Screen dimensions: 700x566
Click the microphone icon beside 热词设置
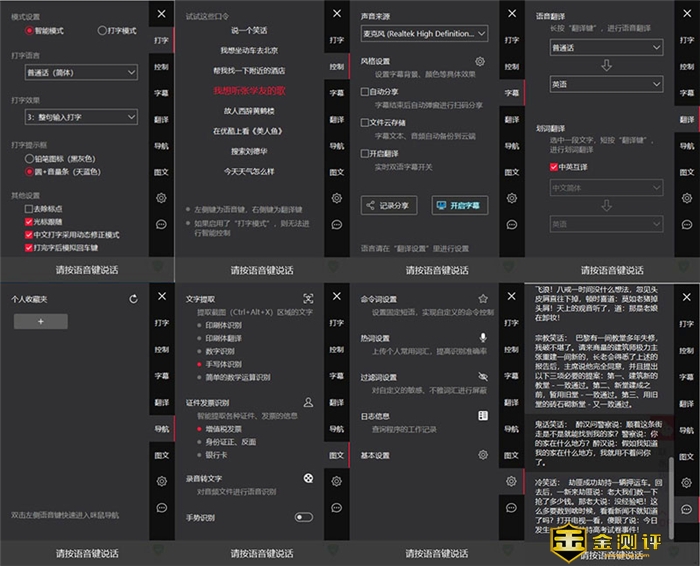(483, 338)
